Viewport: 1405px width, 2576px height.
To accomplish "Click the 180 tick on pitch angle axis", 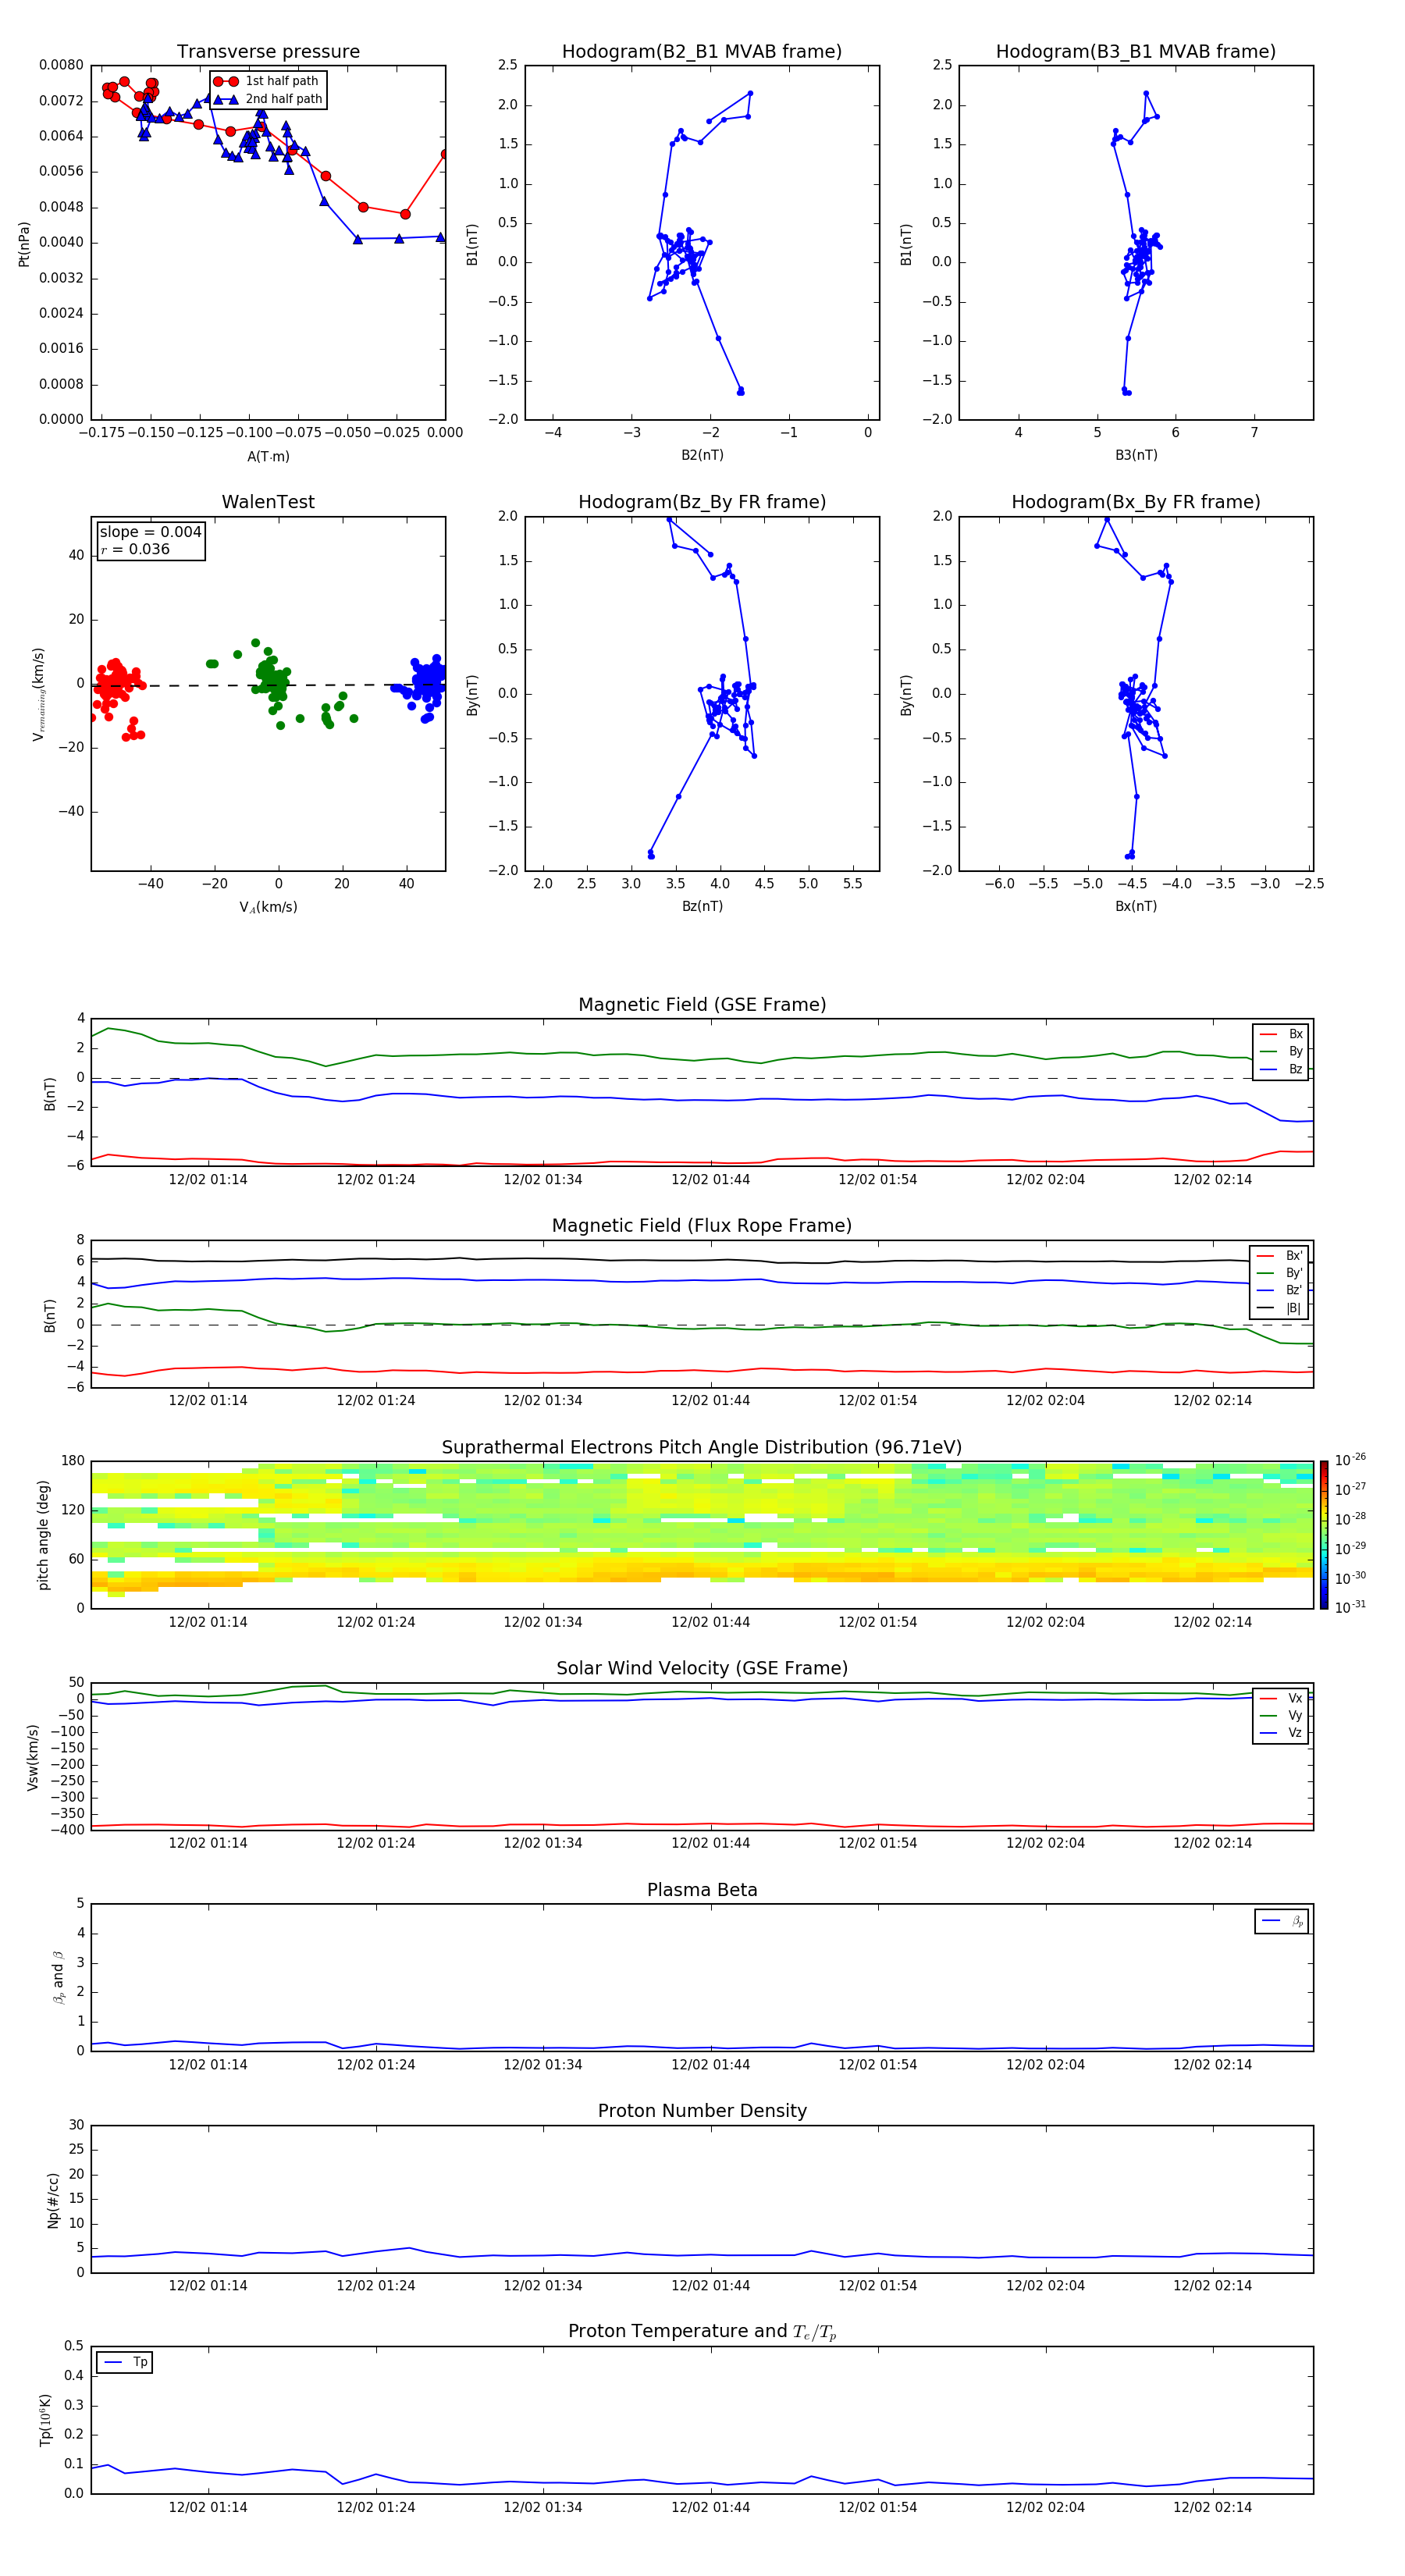I will coord(73,1461).
